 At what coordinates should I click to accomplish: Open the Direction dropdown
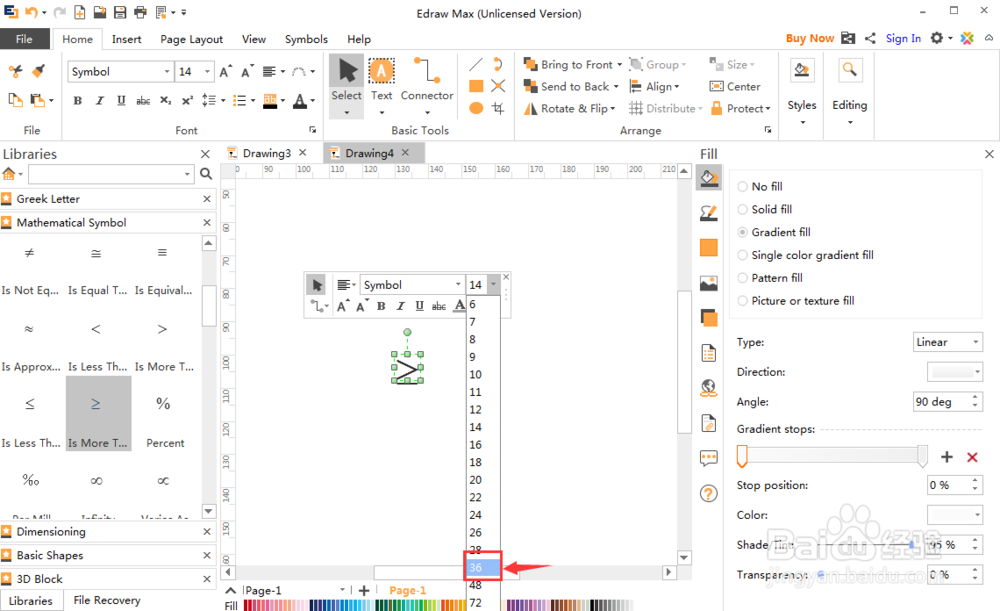954,371
